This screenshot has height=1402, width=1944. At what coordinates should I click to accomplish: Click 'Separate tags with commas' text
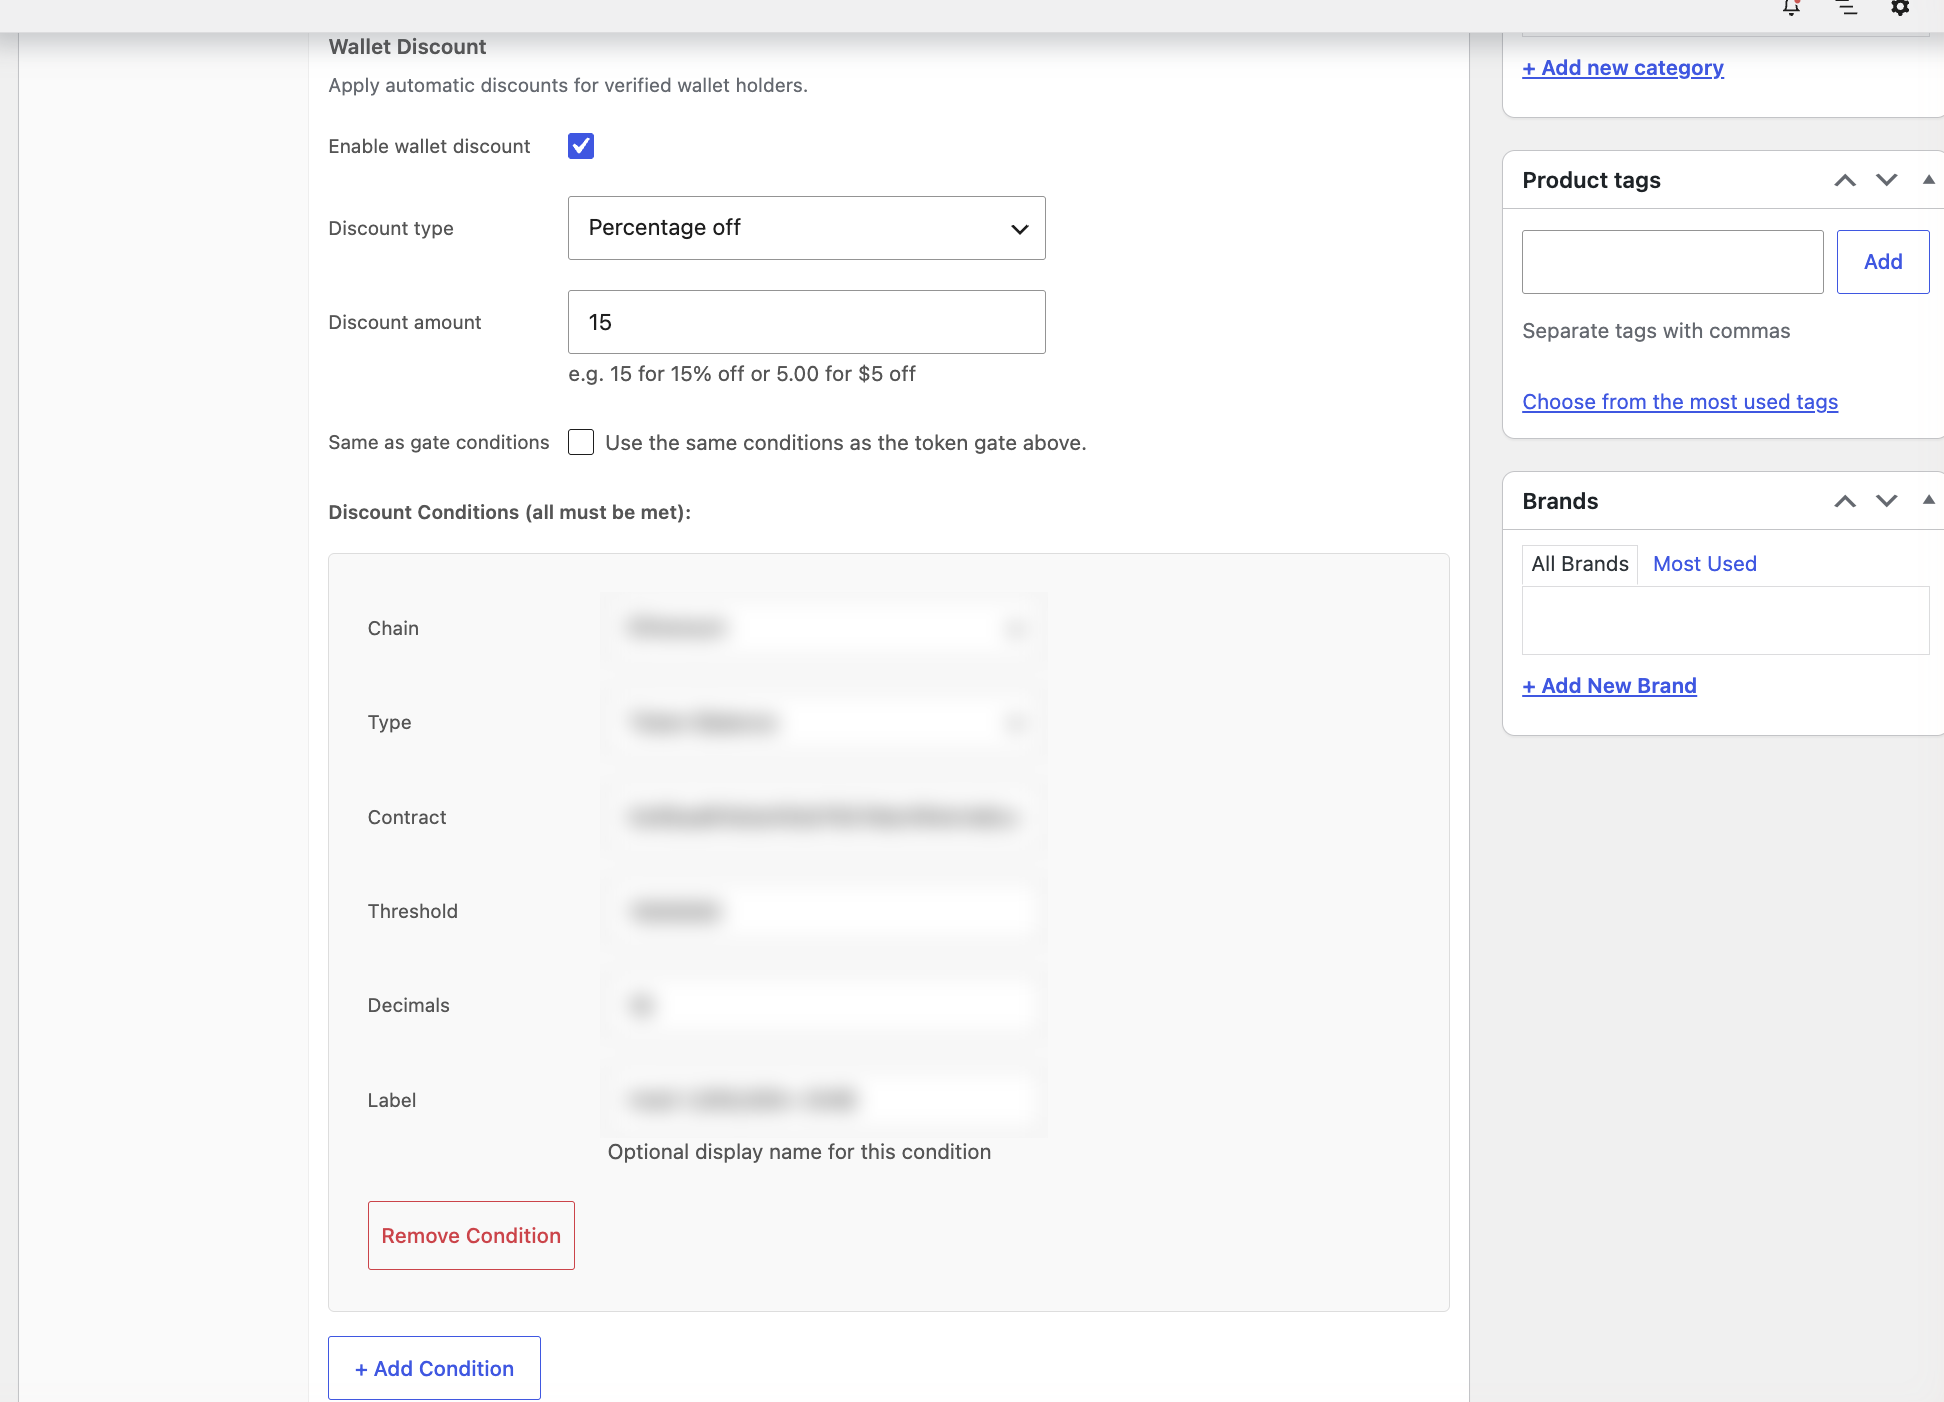(1656, 331)
